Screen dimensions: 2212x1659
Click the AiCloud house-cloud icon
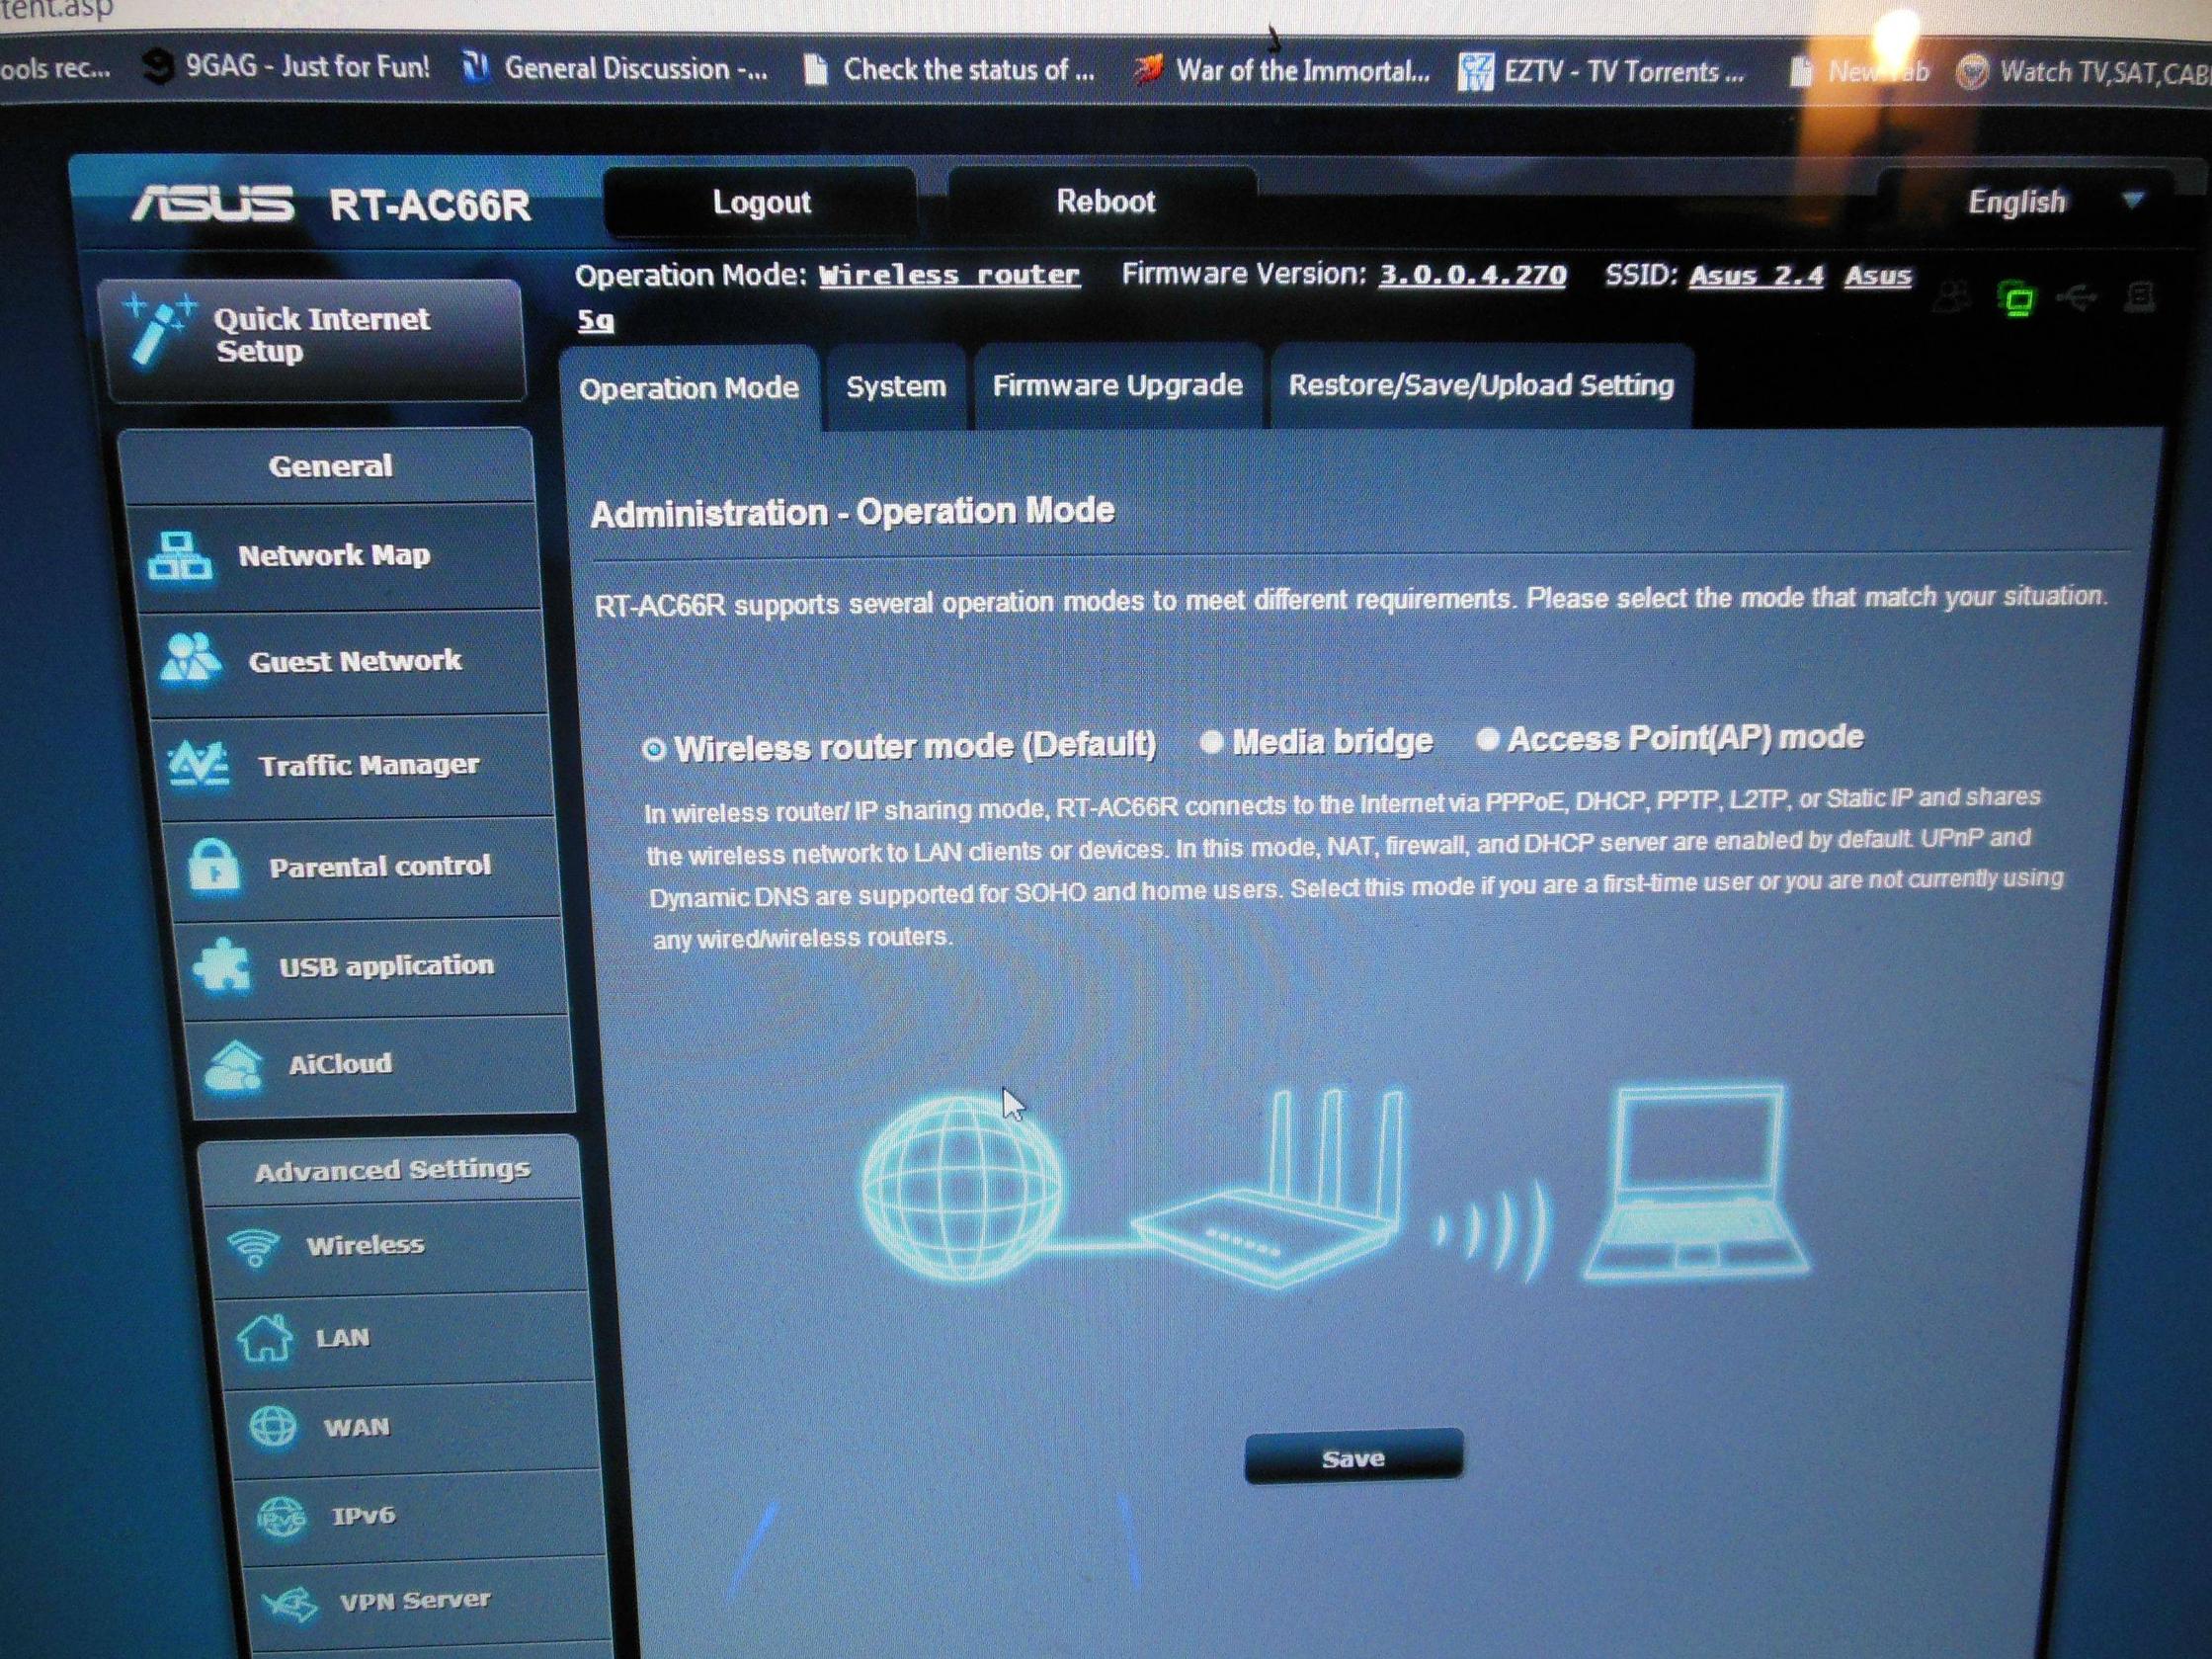point(233,1066)
